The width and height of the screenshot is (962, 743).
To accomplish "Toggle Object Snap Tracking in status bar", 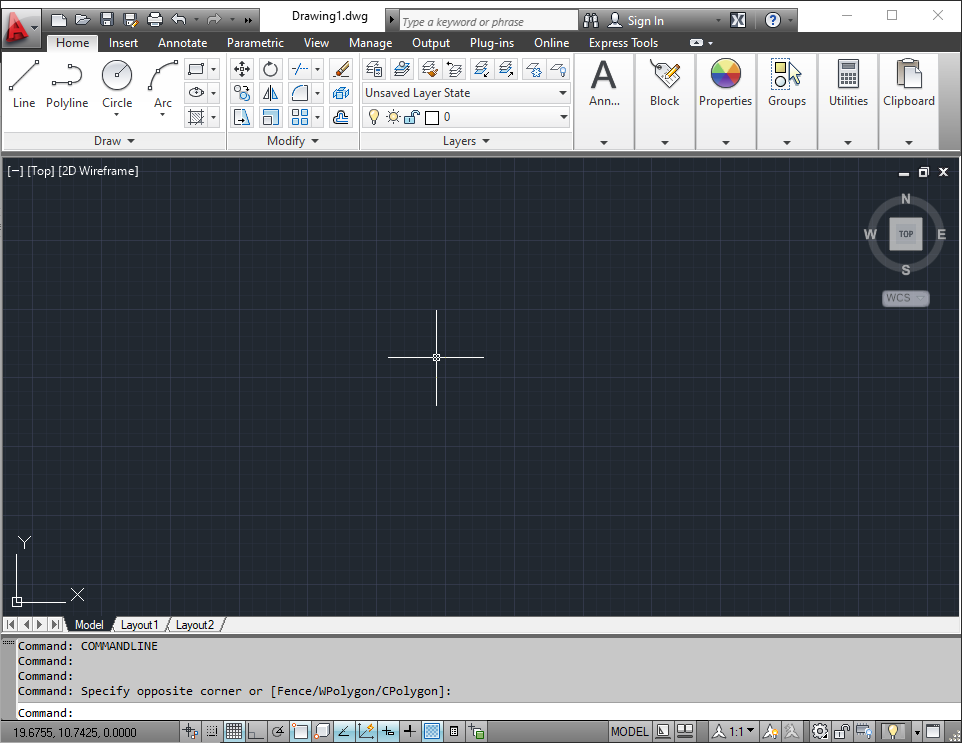I will tap(344, 731).
